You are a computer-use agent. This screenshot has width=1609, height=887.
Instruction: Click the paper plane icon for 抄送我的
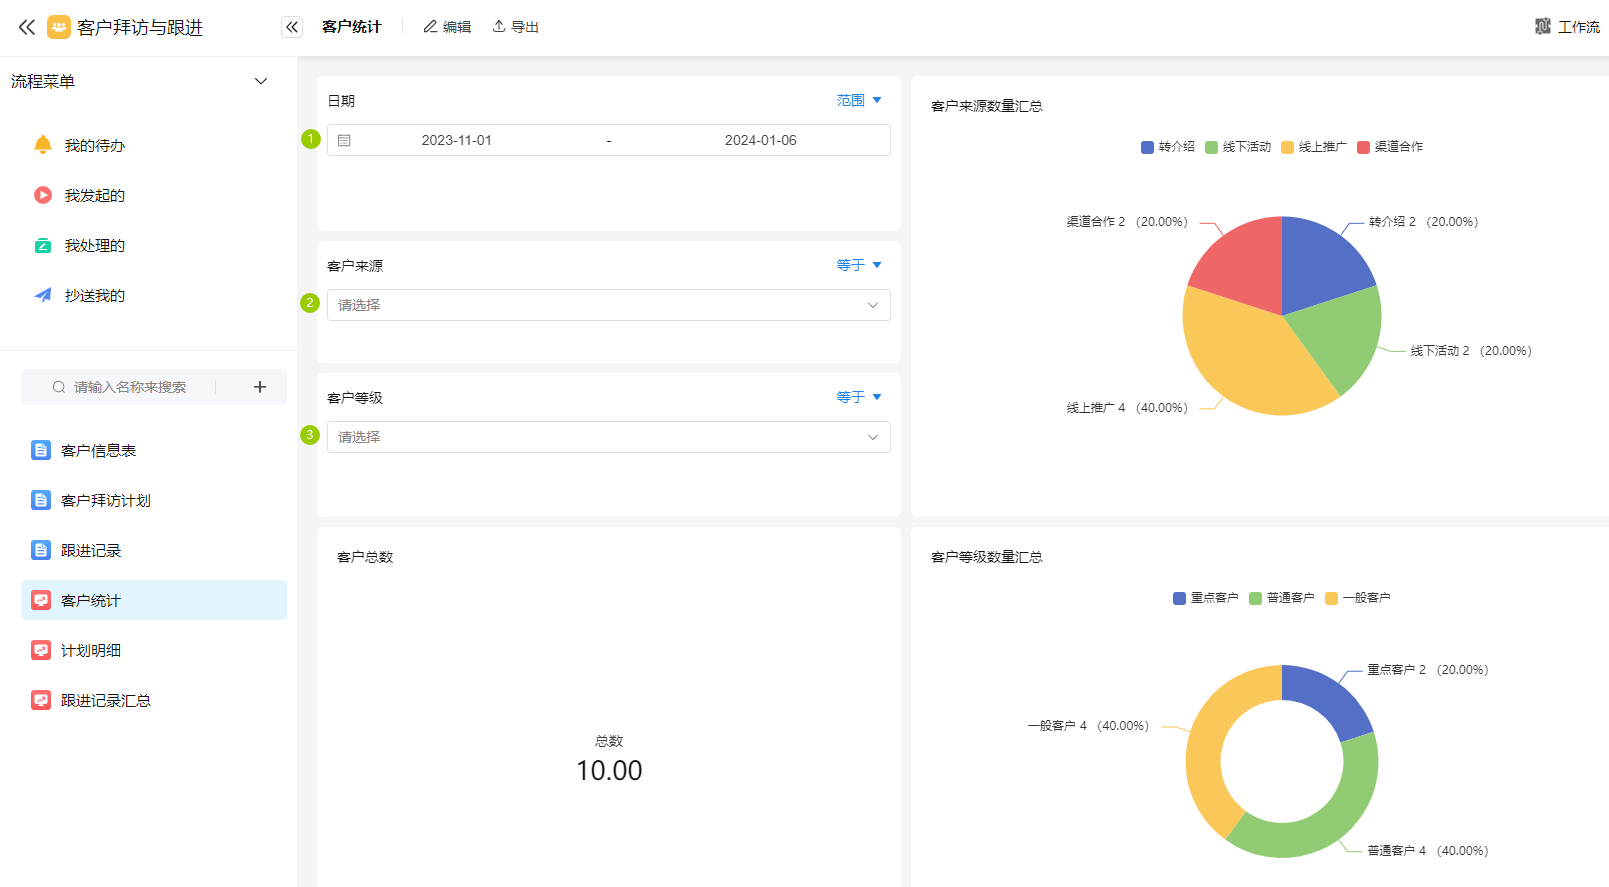[x=43, y=295]
